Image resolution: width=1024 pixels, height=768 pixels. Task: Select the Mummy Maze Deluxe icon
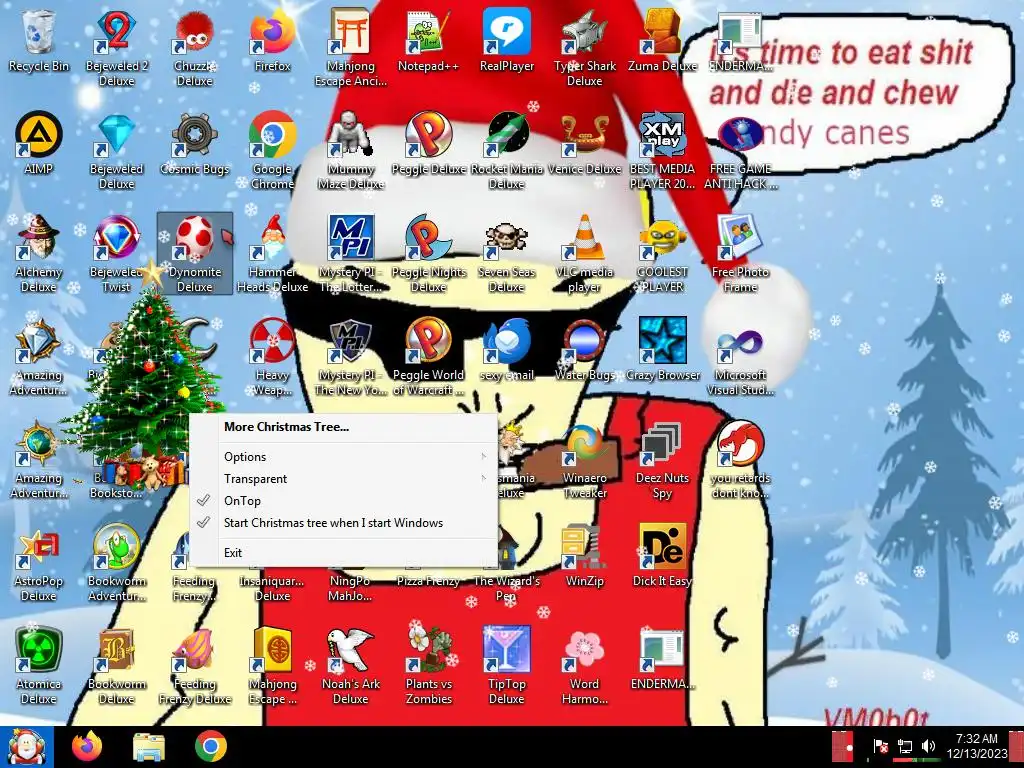(x=351, y=150)
